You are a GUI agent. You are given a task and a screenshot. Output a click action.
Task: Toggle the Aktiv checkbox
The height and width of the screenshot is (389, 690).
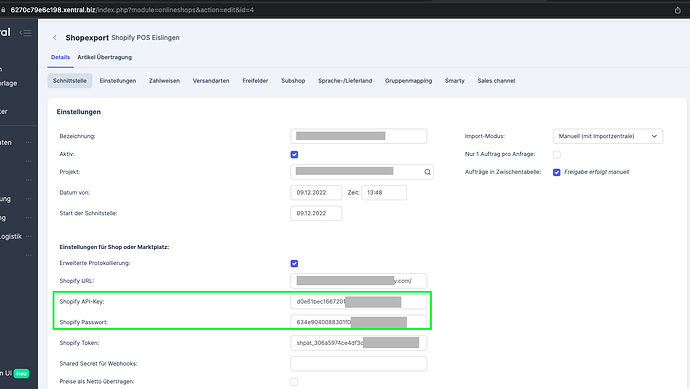point(294,154)
